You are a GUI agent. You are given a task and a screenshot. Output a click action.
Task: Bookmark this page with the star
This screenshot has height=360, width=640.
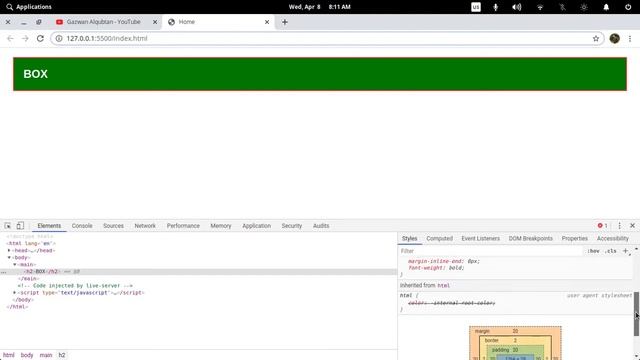point(596,38)
